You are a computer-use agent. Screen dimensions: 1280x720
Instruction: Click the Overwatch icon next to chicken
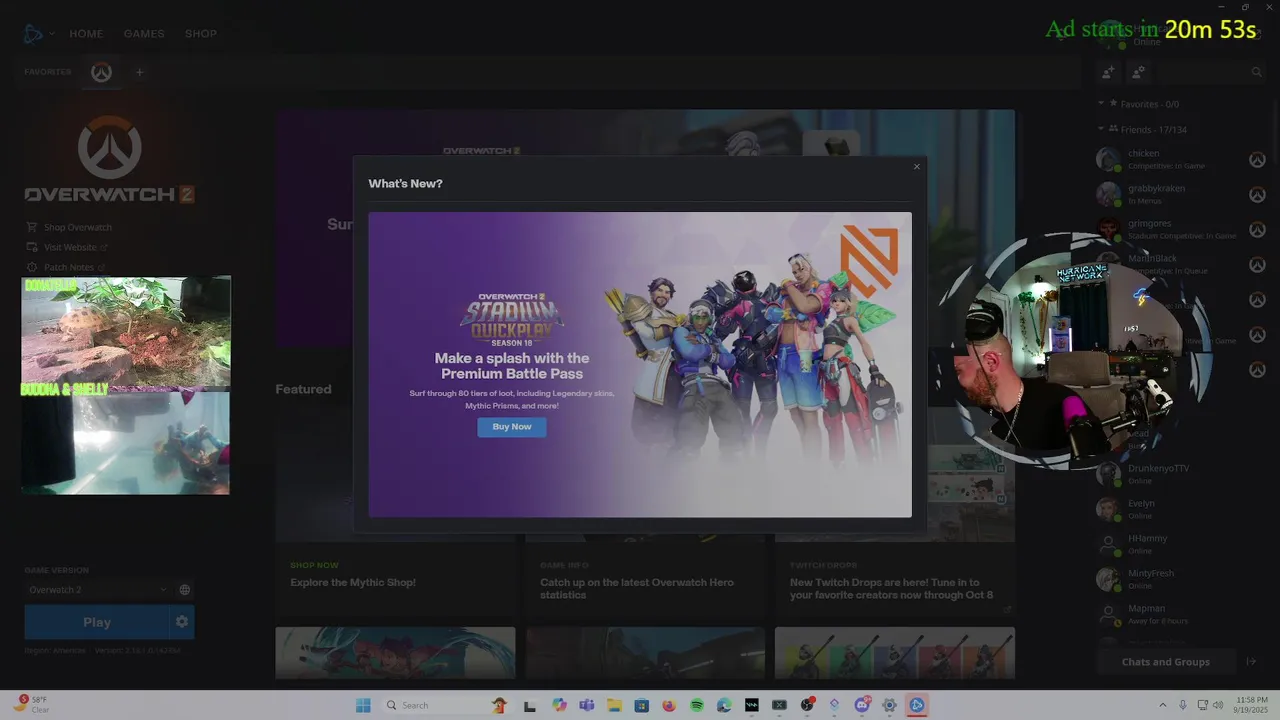pos(1257,159)
